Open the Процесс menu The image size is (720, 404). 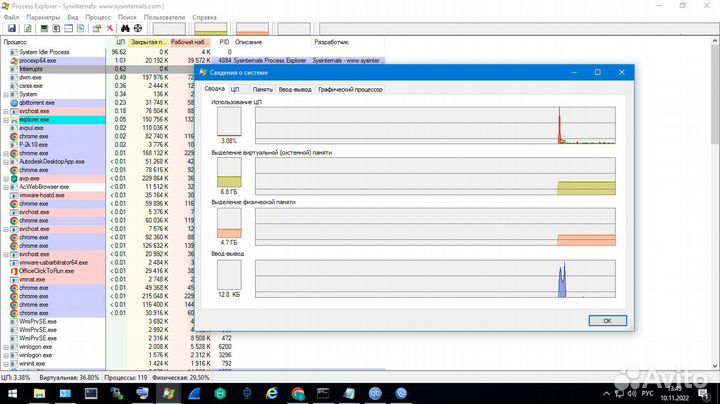pyautogui.click(x=98, y=17)
